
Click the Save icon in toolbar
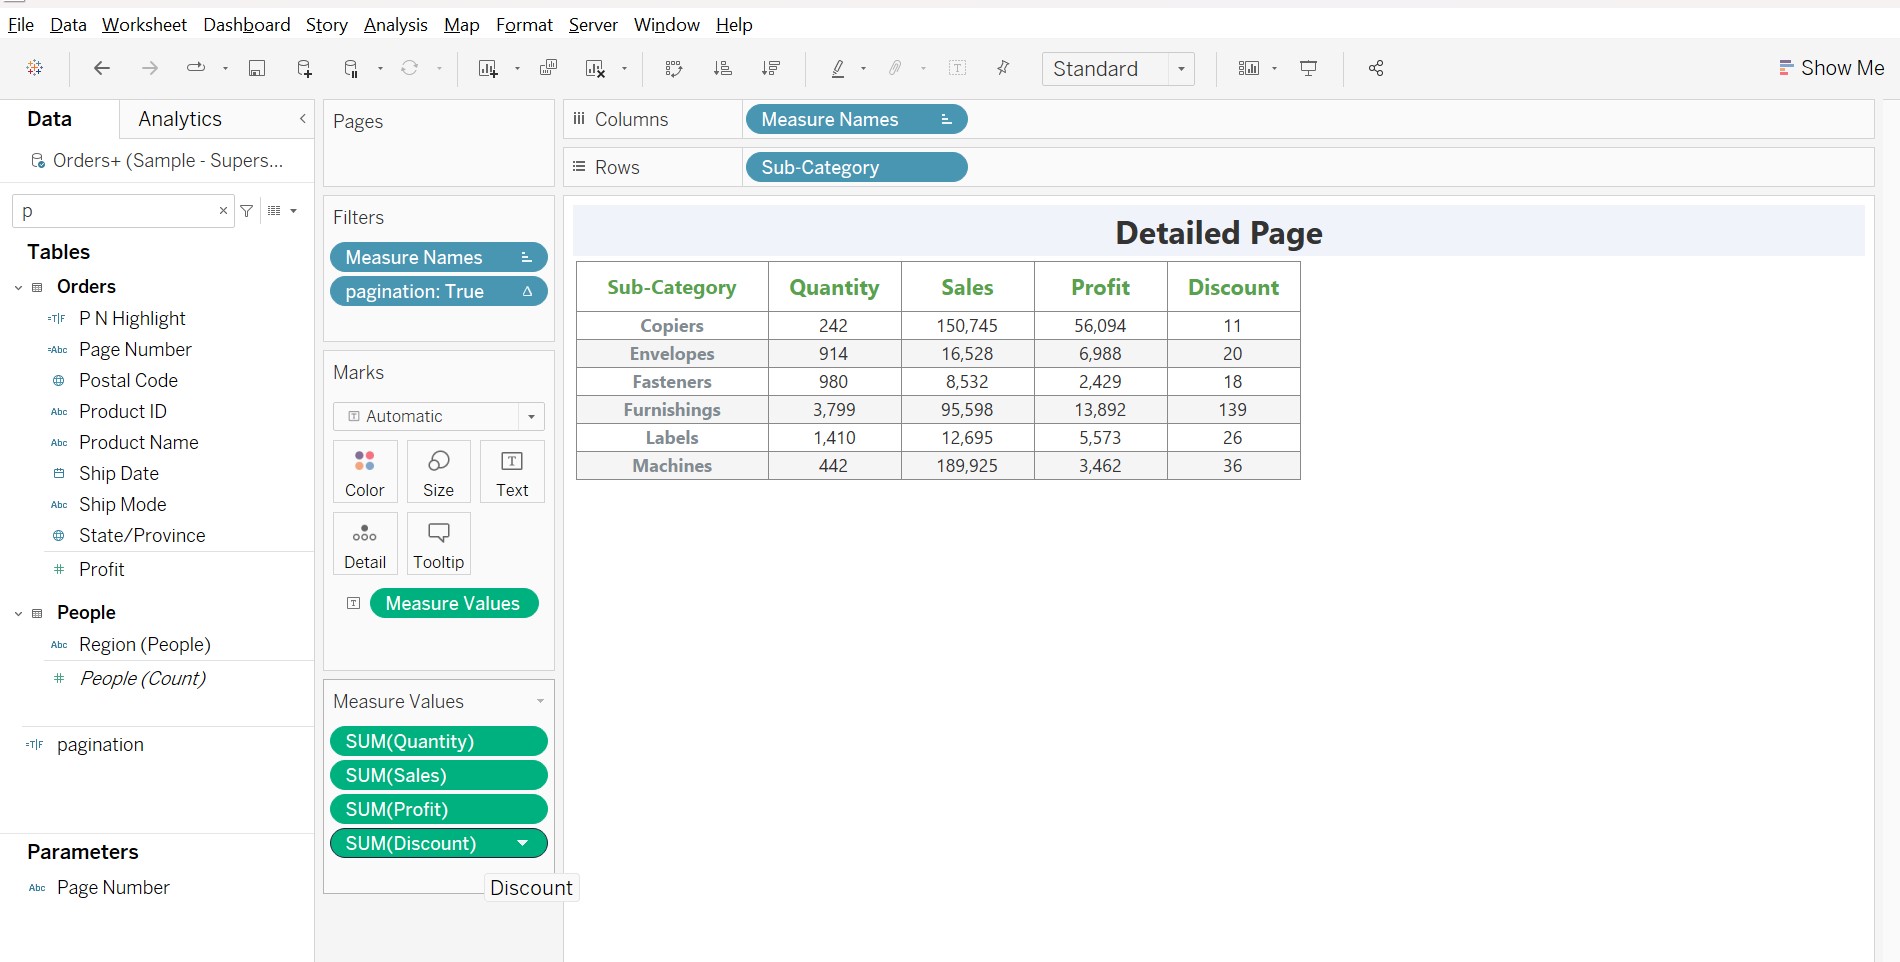click(x=257, y=68)
